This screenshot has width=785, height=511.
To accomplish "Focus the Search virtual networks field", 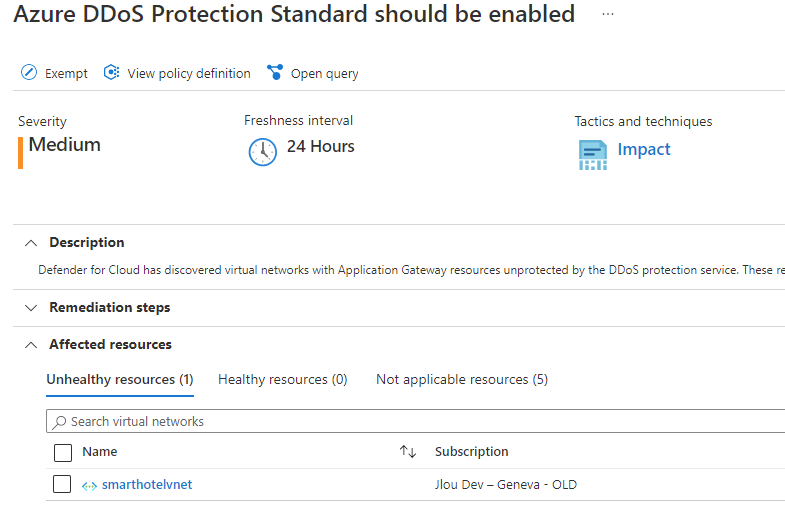I will pyautogui.click(x=416, y=421).
